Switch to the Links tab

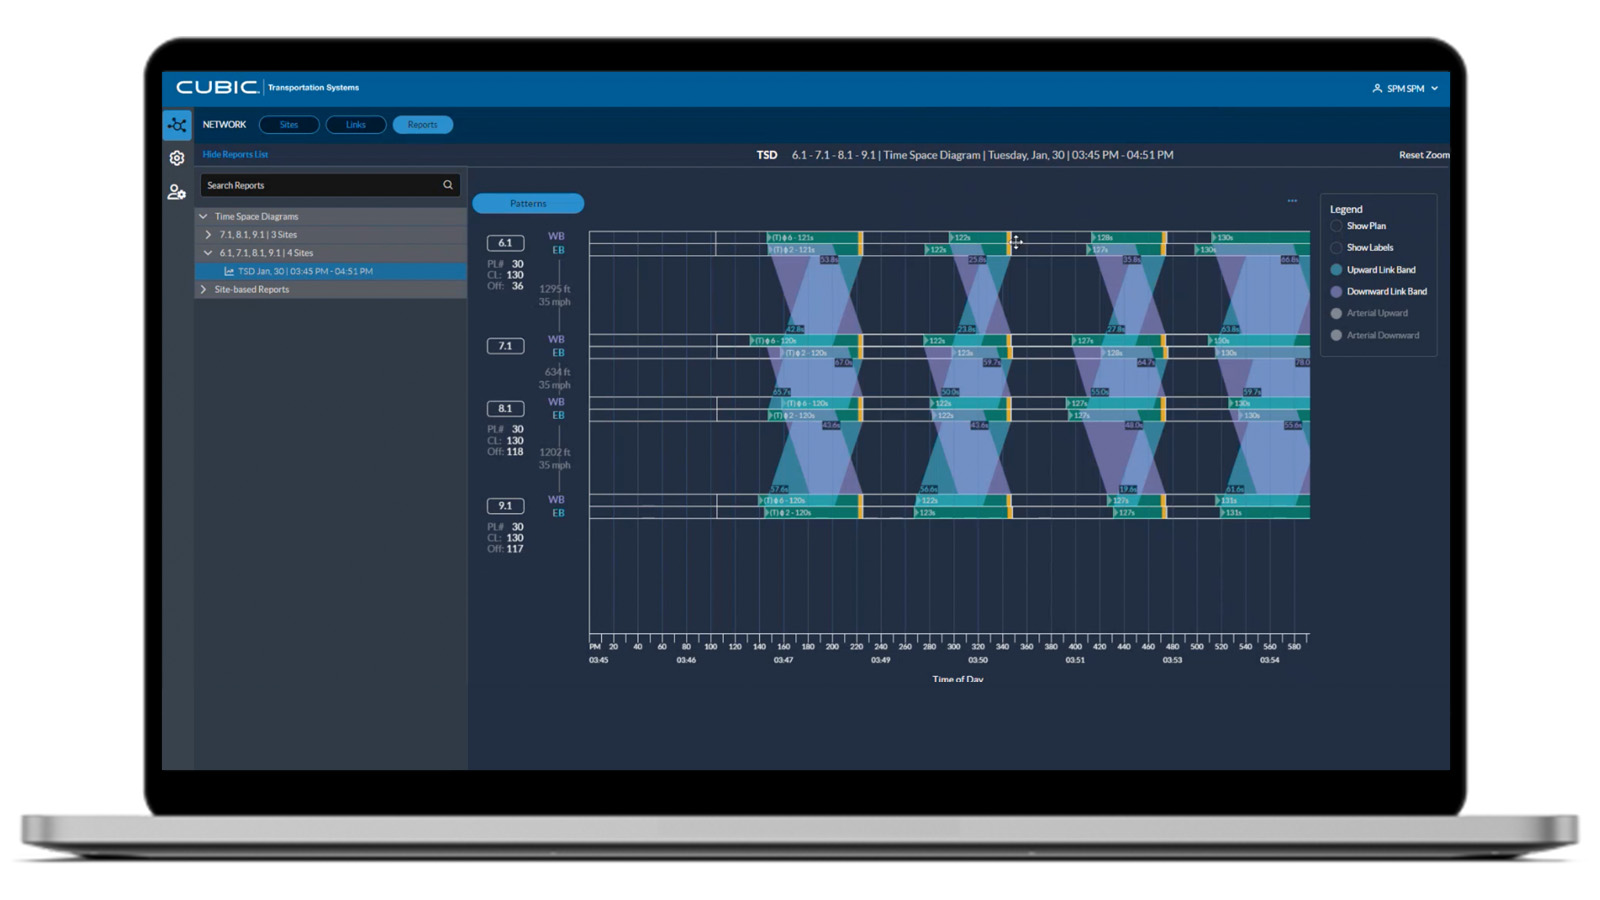click(x=355, y=124)
